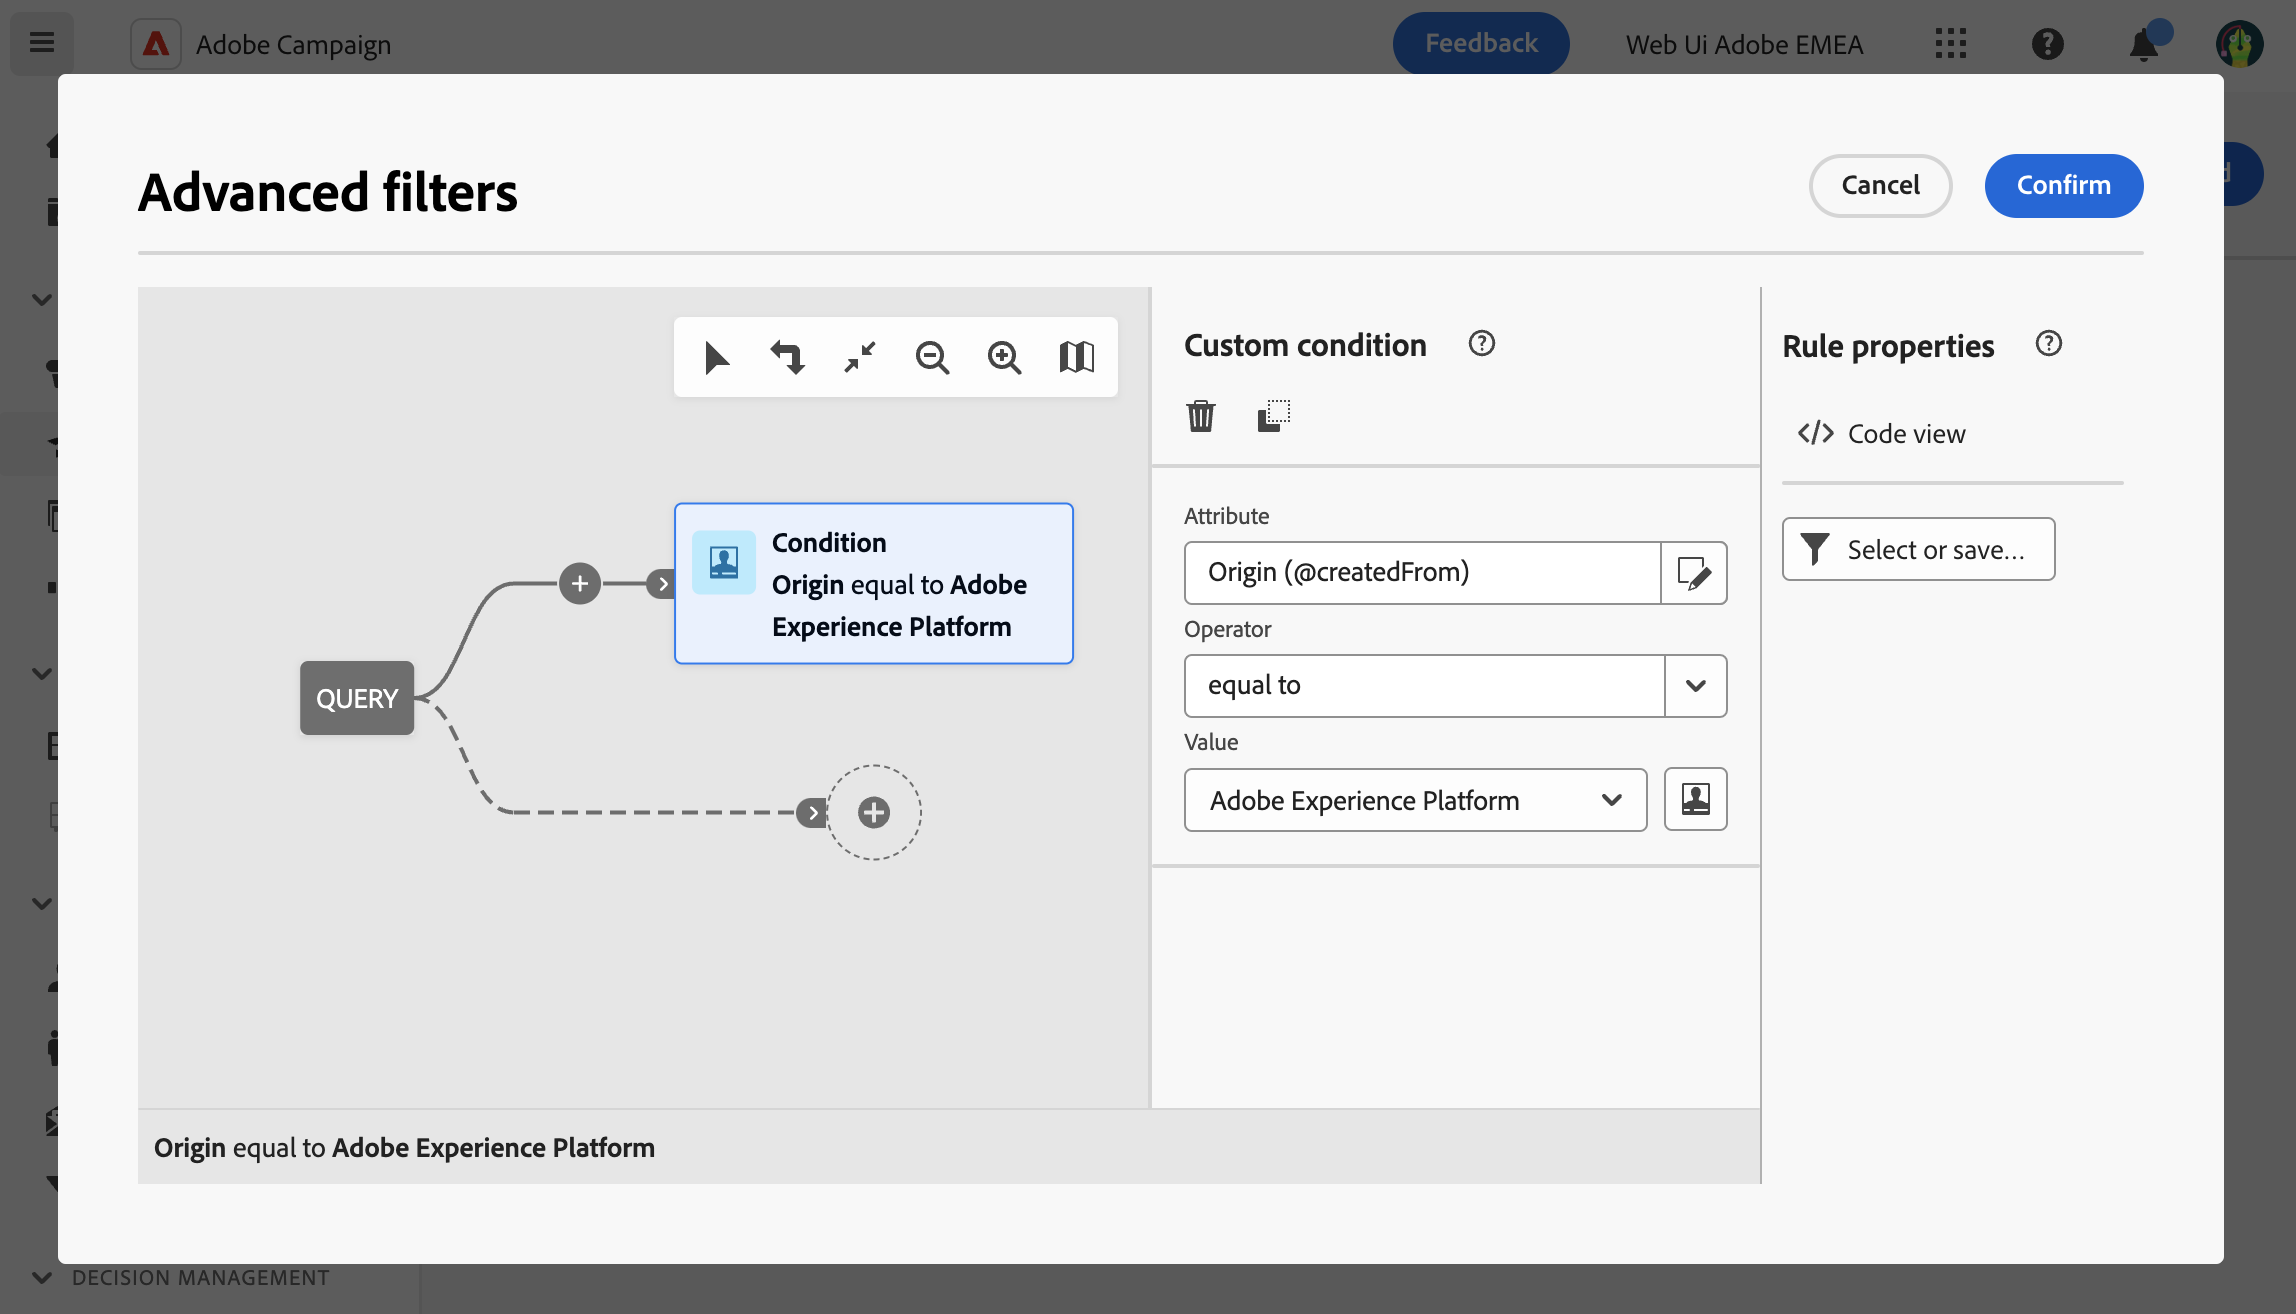The image size is (2296, 1314).
Task: Click the Cancel button
Action: tap(1880, 185)
